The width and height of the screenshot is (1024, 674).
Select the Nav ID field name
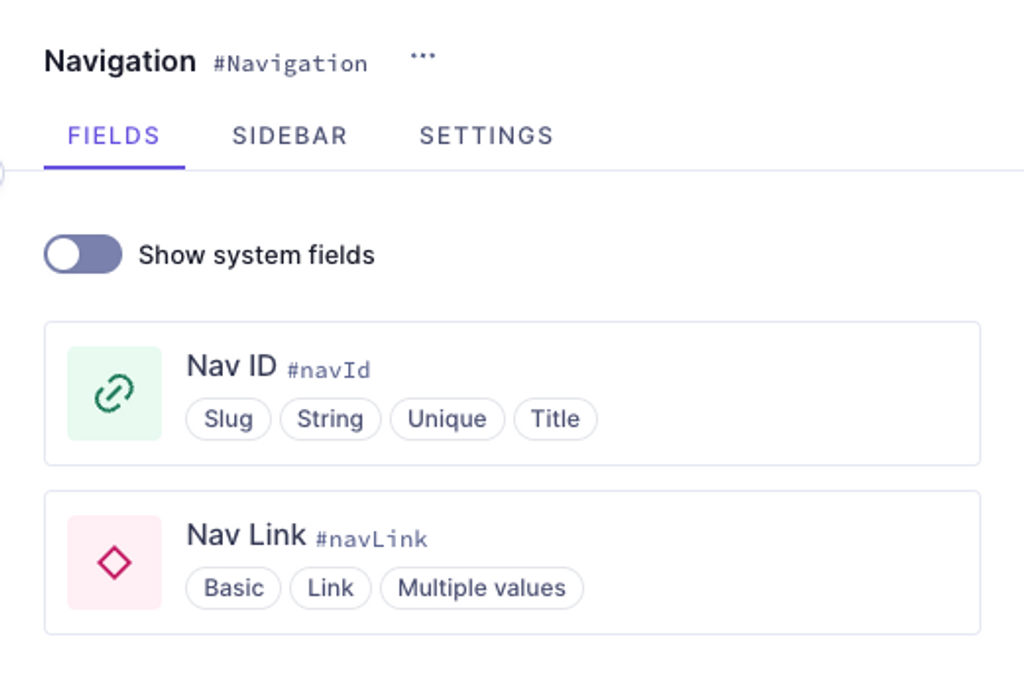[232, 366]
